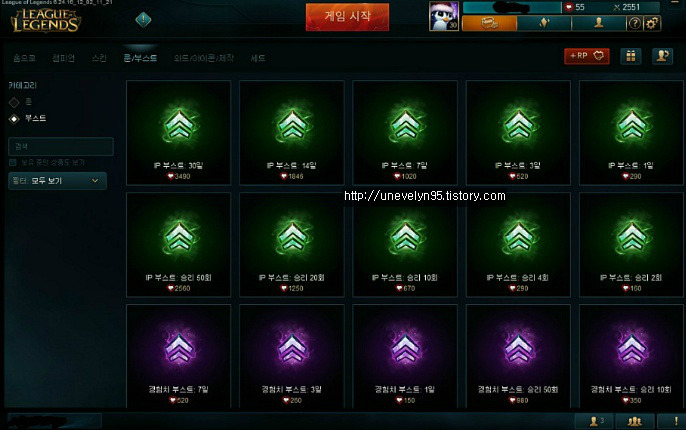This screenshot has height=430, width=686.
Task: Open the store chest icon tab
Action: [x=489, y=23]
